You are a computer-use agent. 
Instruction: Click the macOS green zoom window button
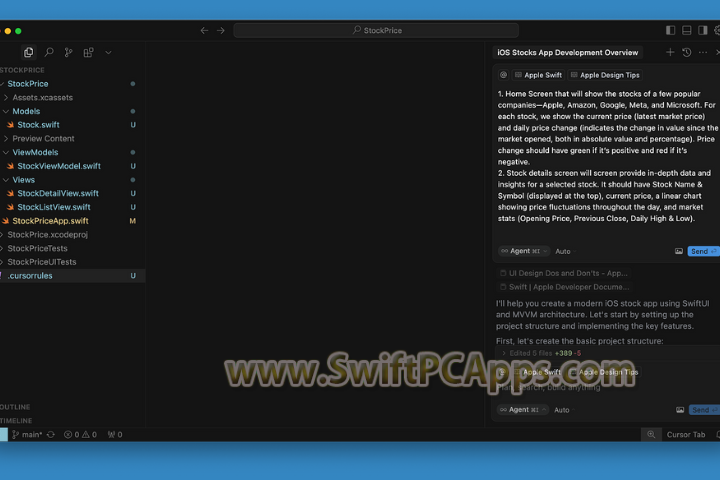click(18, 31)
